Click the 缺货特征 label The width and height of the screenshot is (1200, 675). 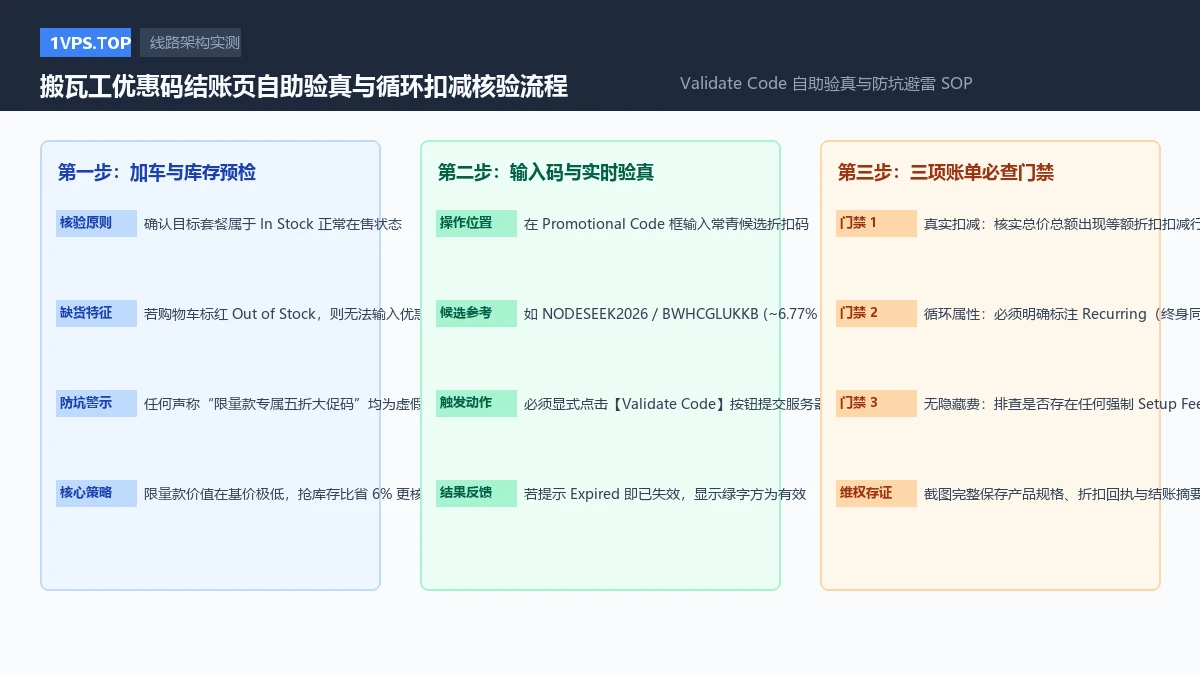(x=96, y=313)
